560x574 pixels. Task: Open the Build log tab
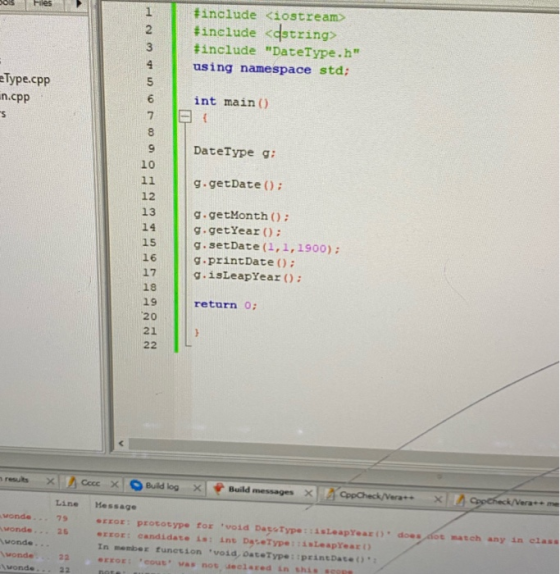[x=162, y=486]
